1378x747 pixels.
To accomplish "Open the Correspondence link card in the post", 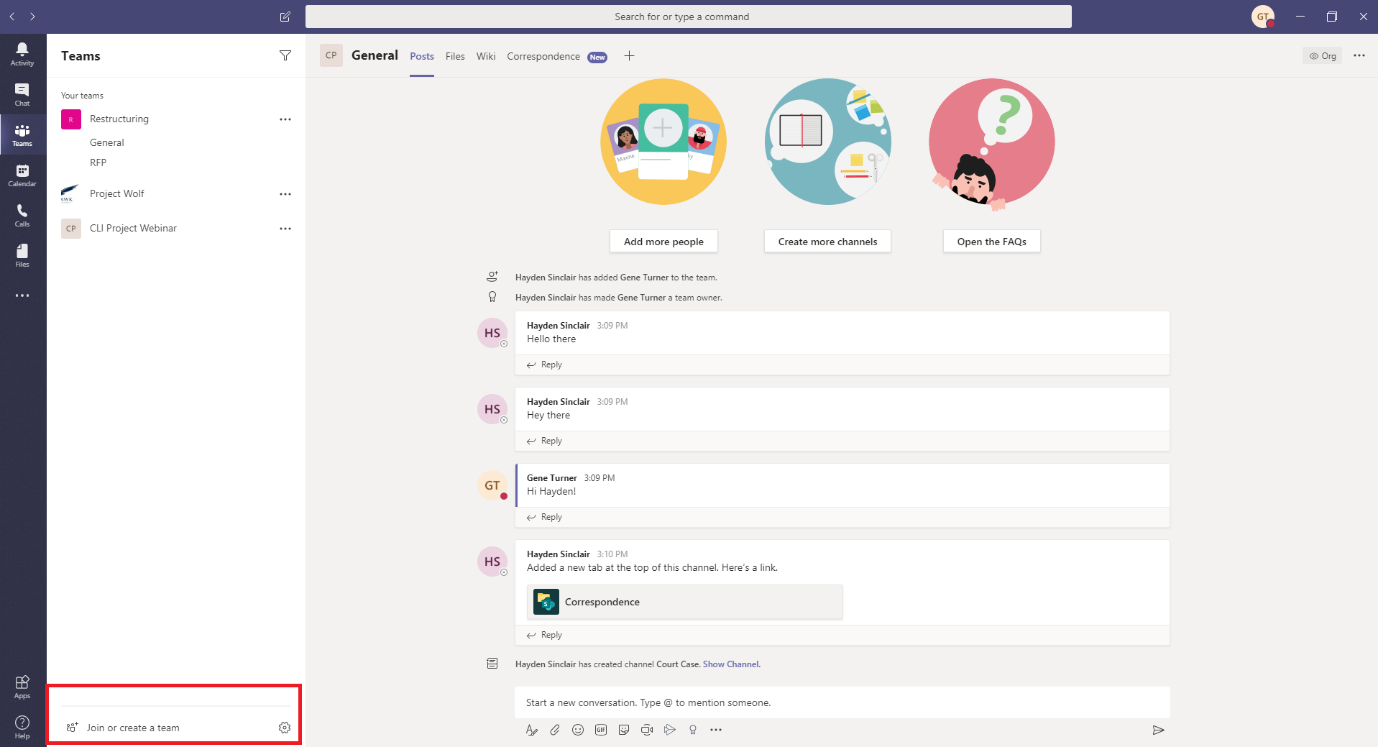I will point(685,602).
